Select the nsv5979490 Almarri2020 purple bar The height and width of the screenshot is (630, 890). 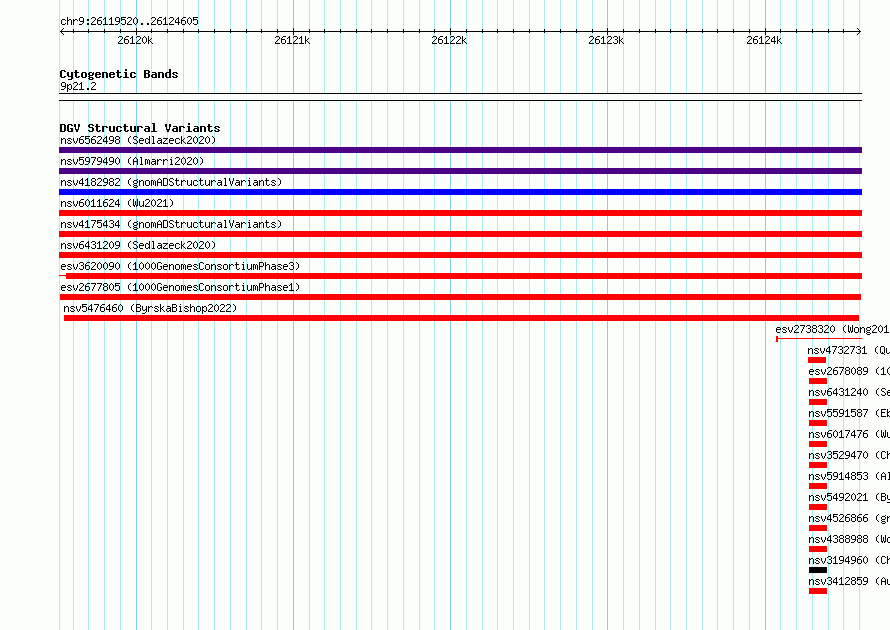pos(460,171)
